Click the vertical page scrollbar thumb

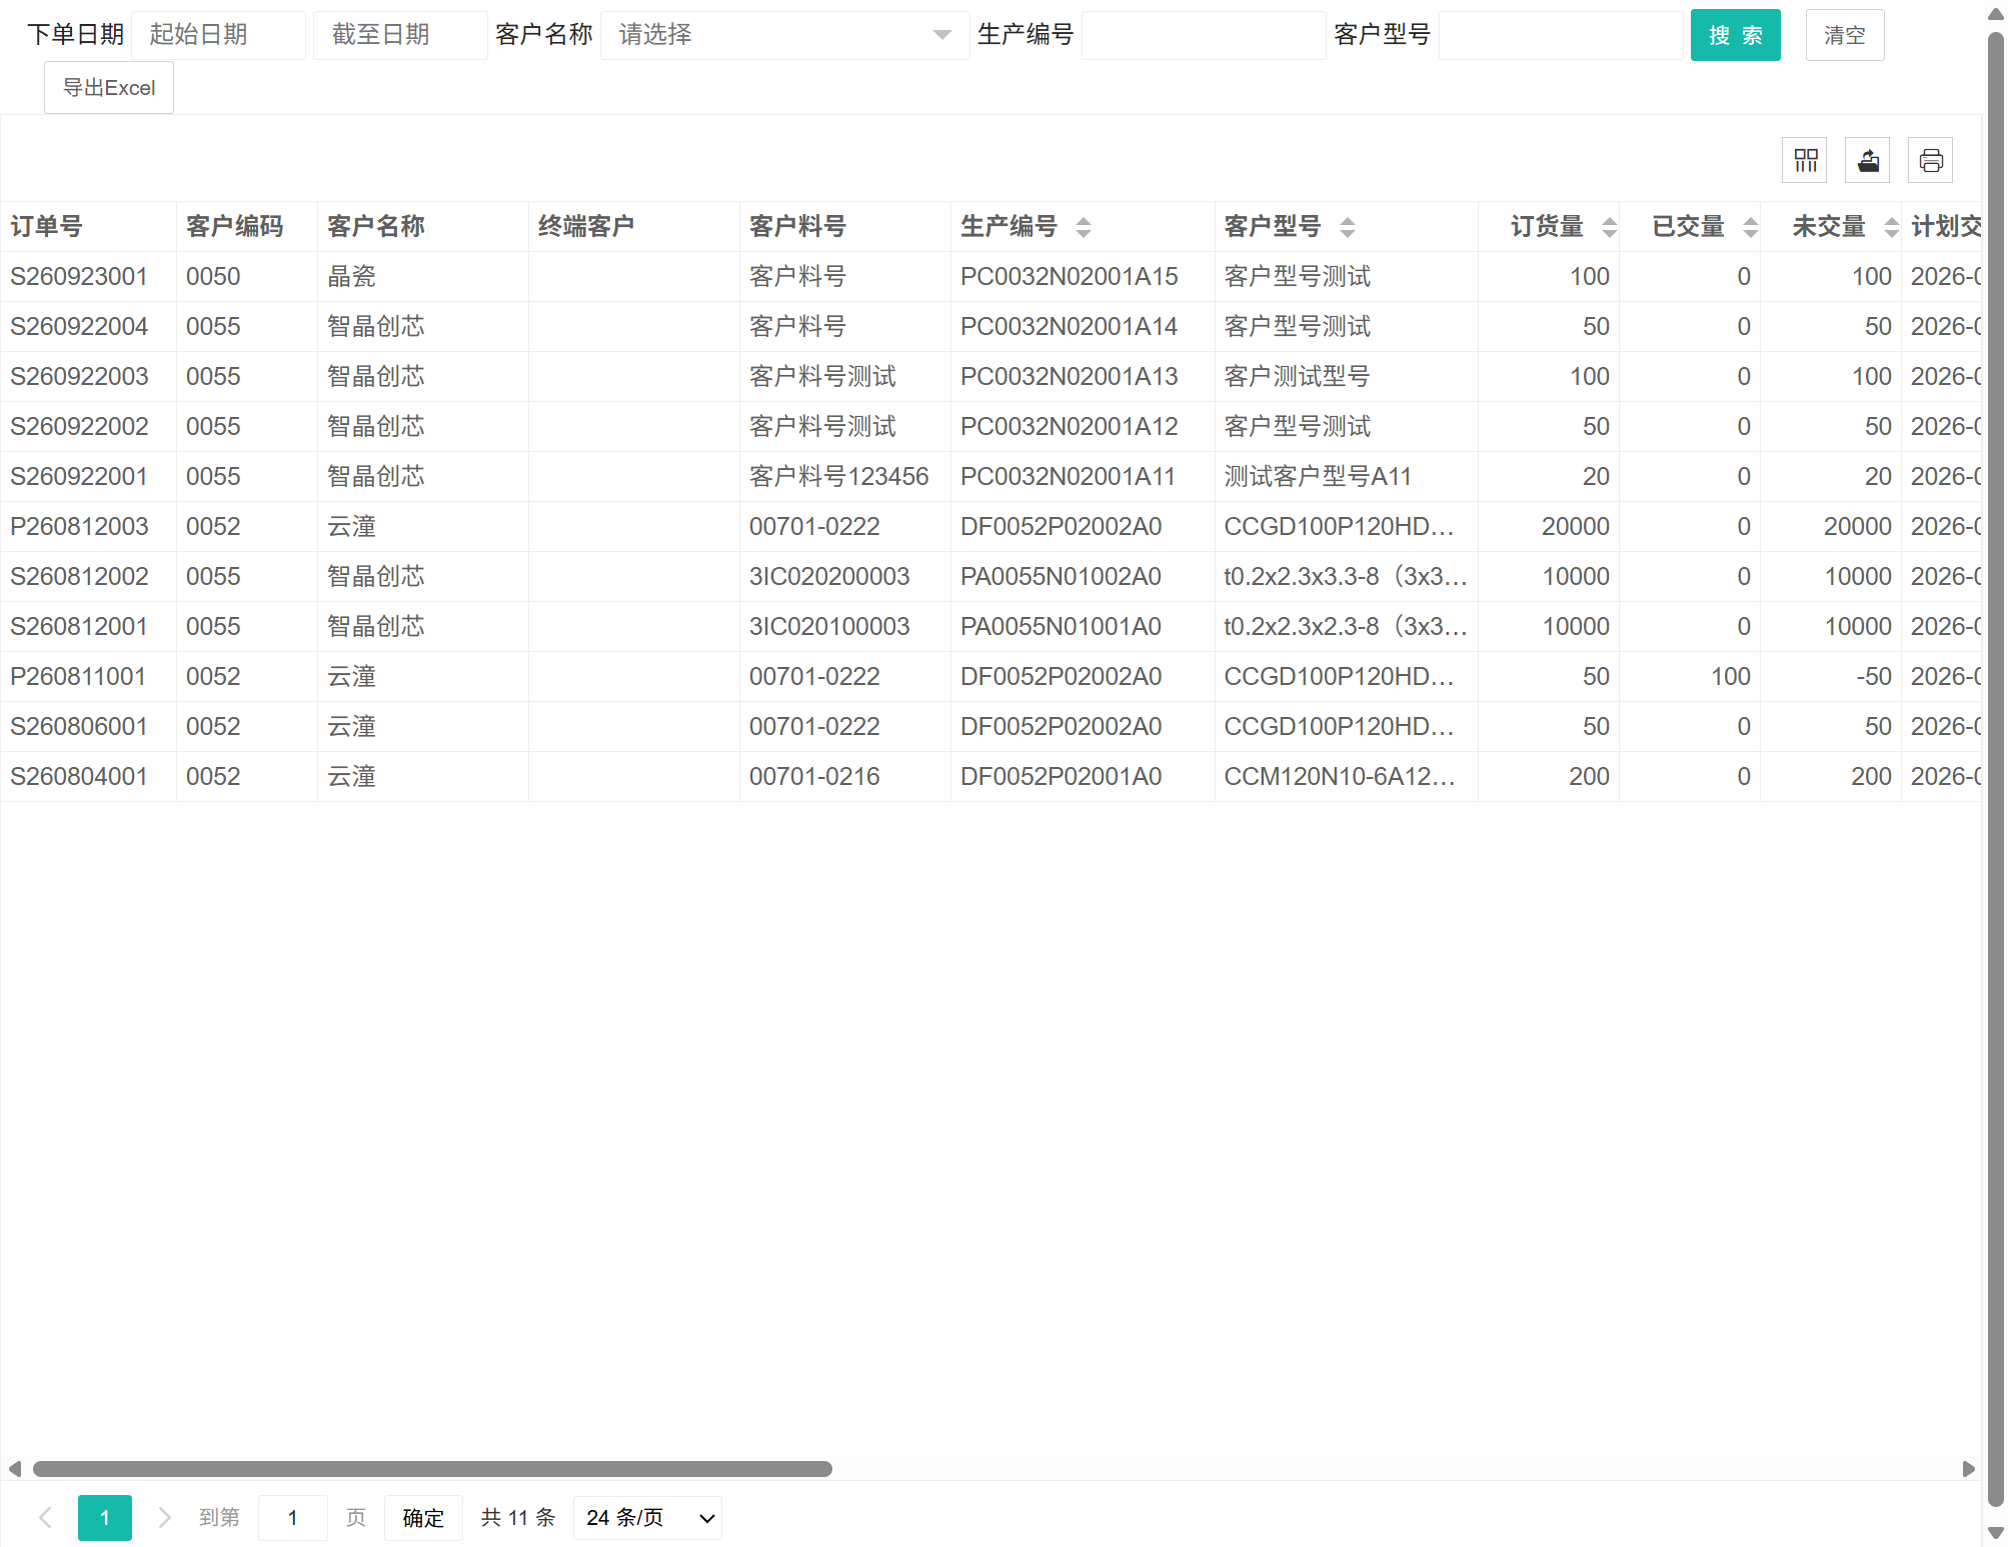[1995, 770]
